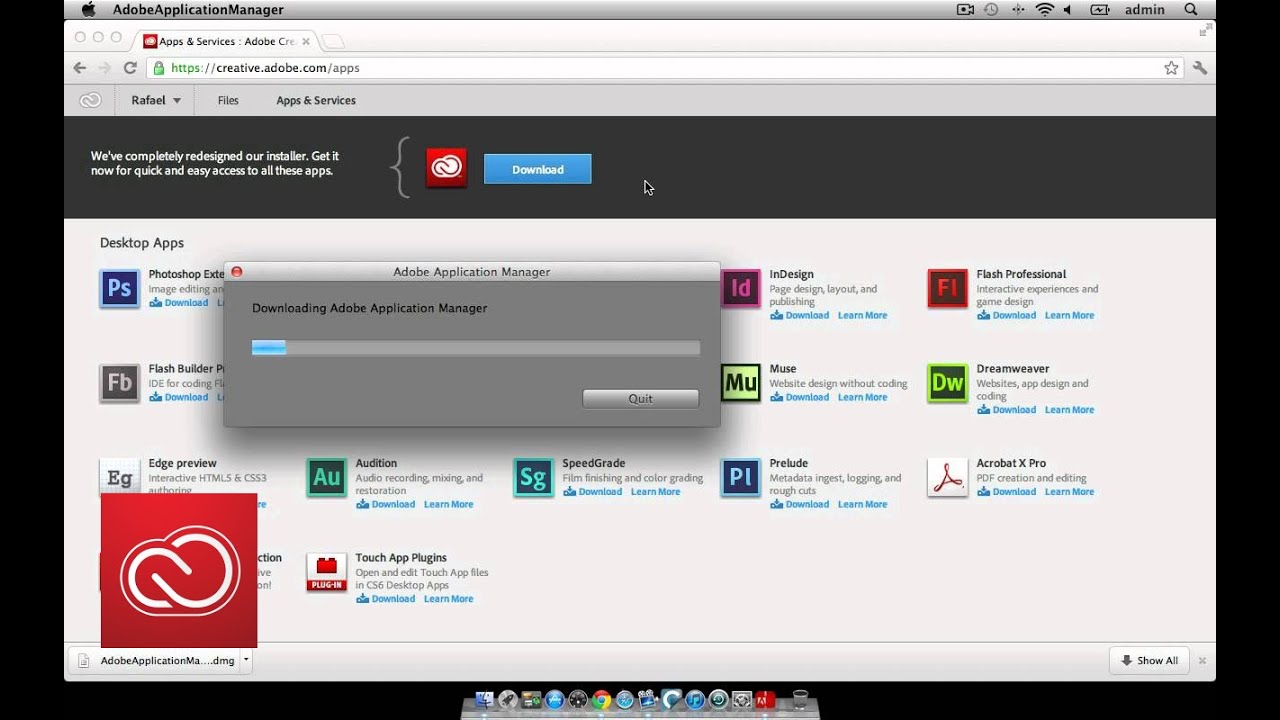1280x720 pixels.
Task: Click the Acrobat X Pro icon
Action: pos(947,477)
